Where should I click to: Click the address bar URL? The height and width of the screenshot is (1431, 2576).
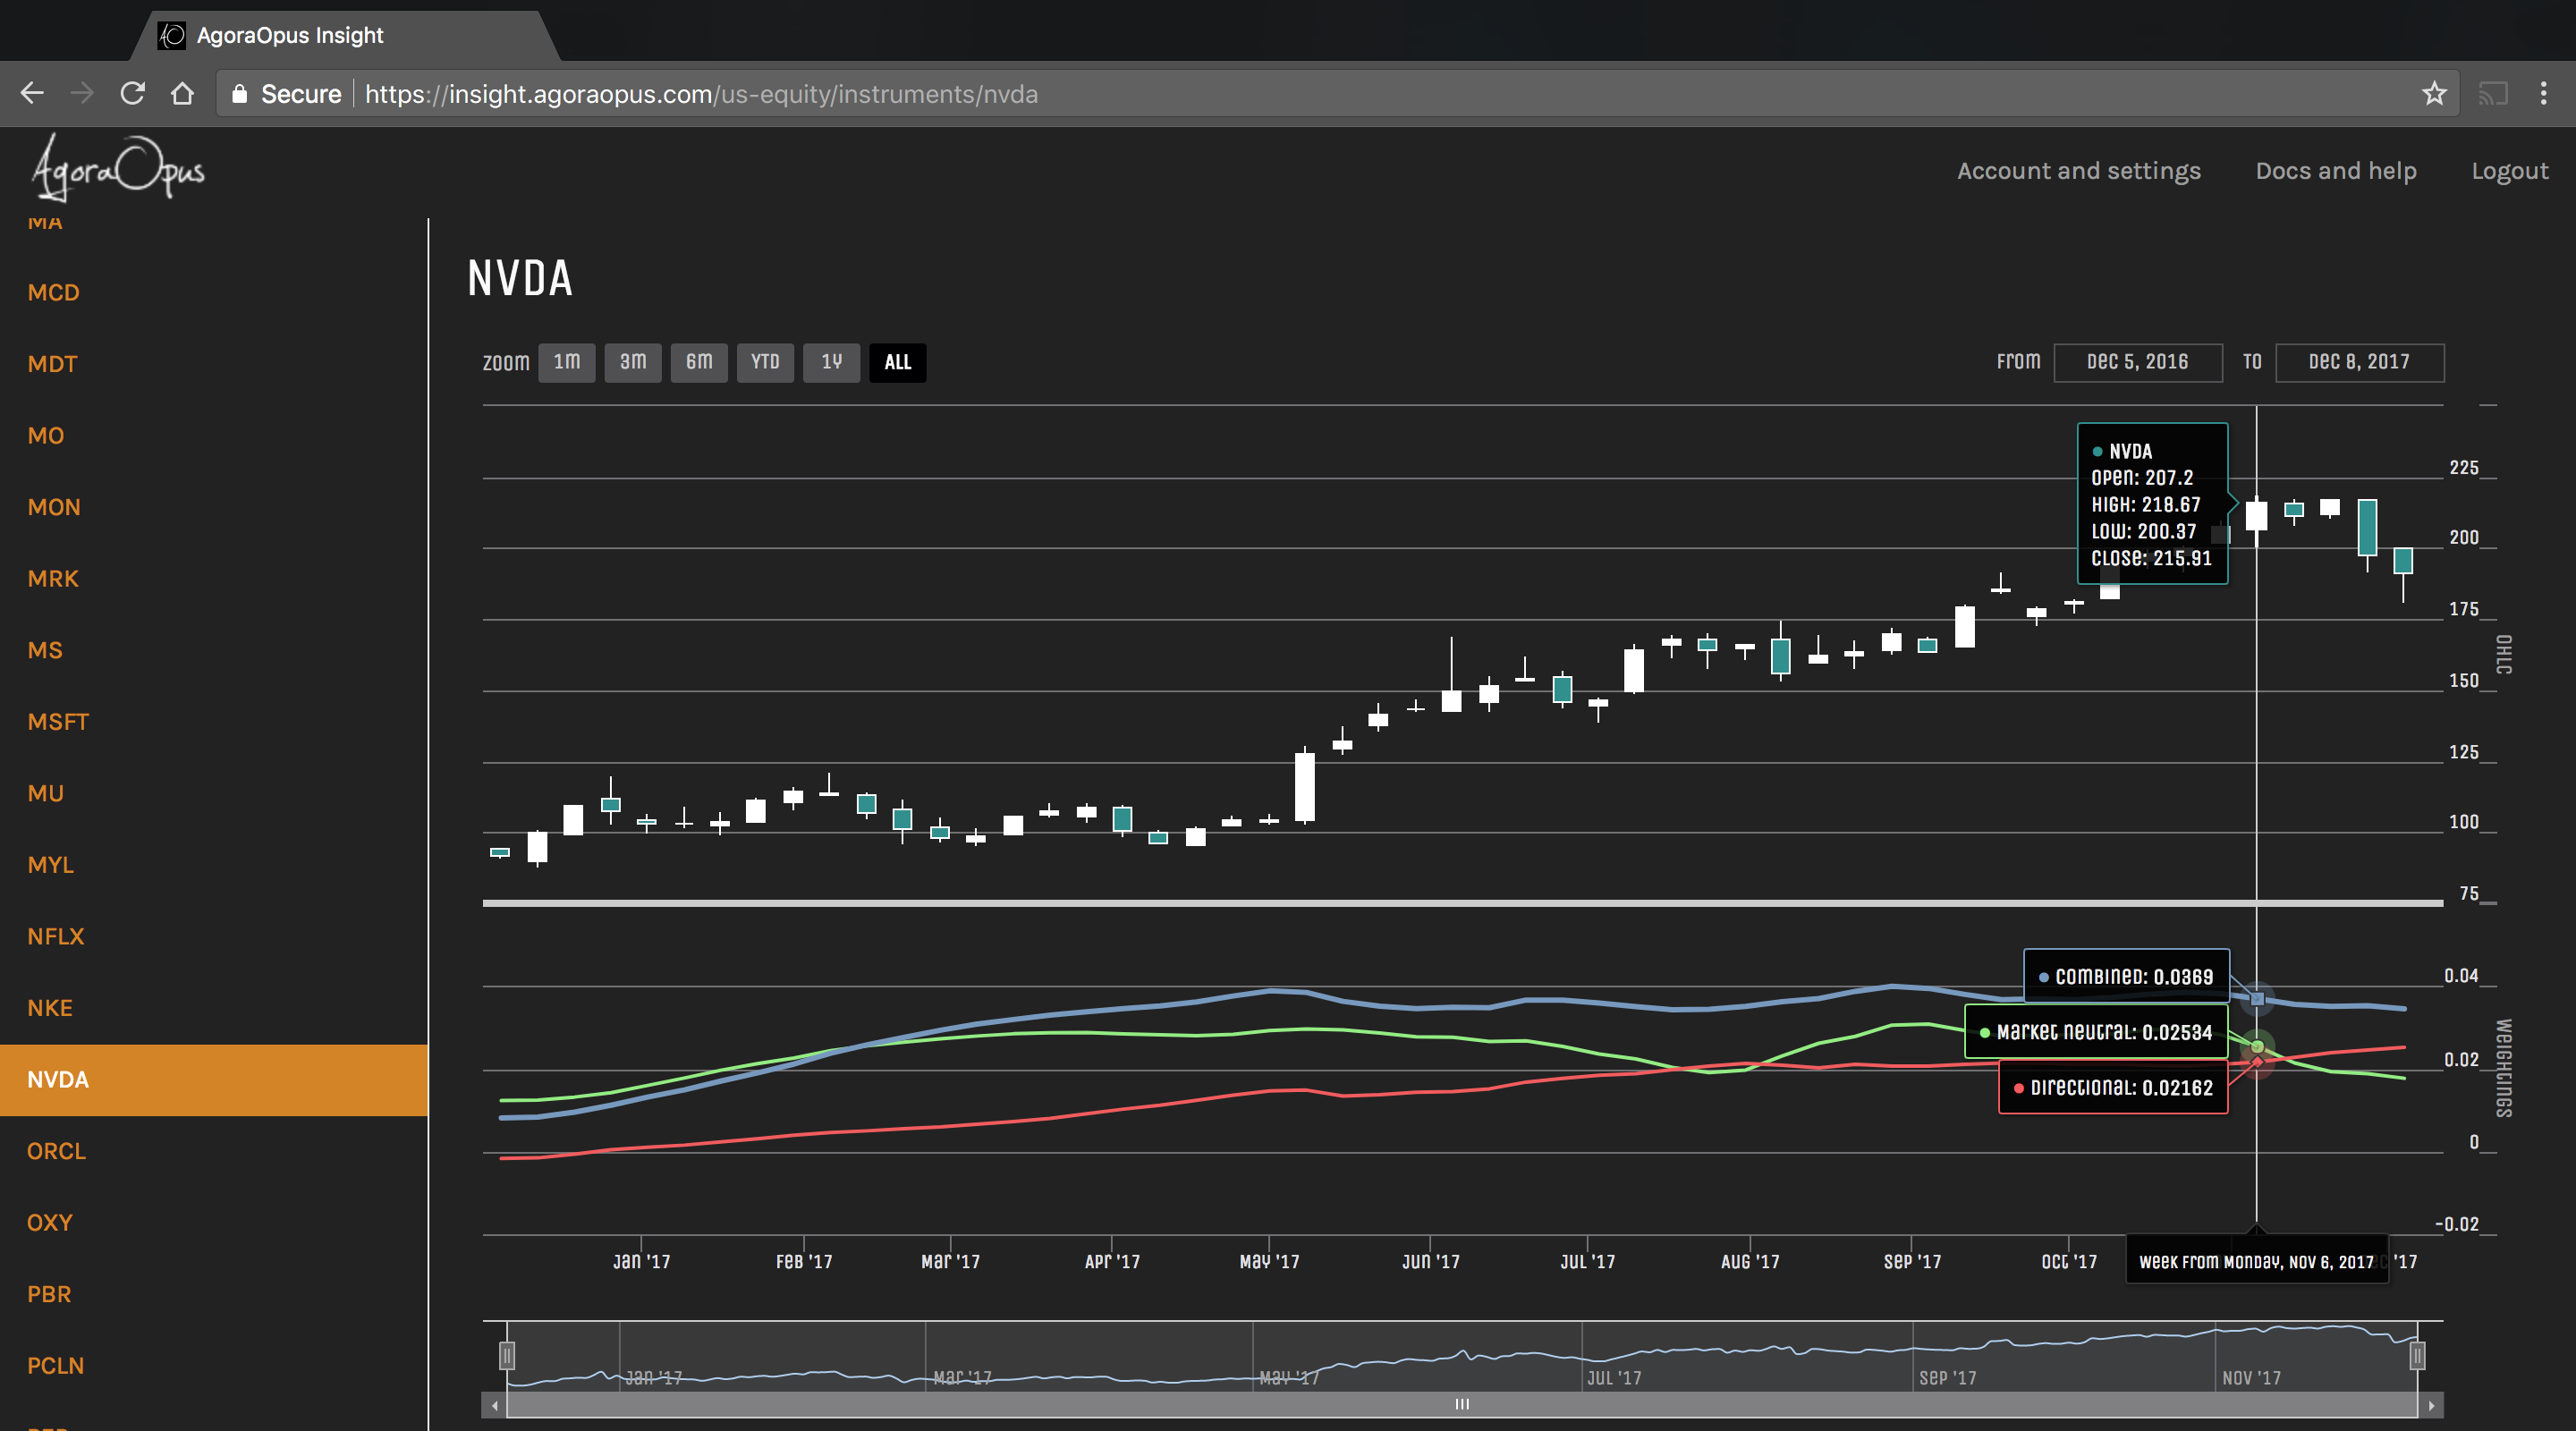coord(701,93)
